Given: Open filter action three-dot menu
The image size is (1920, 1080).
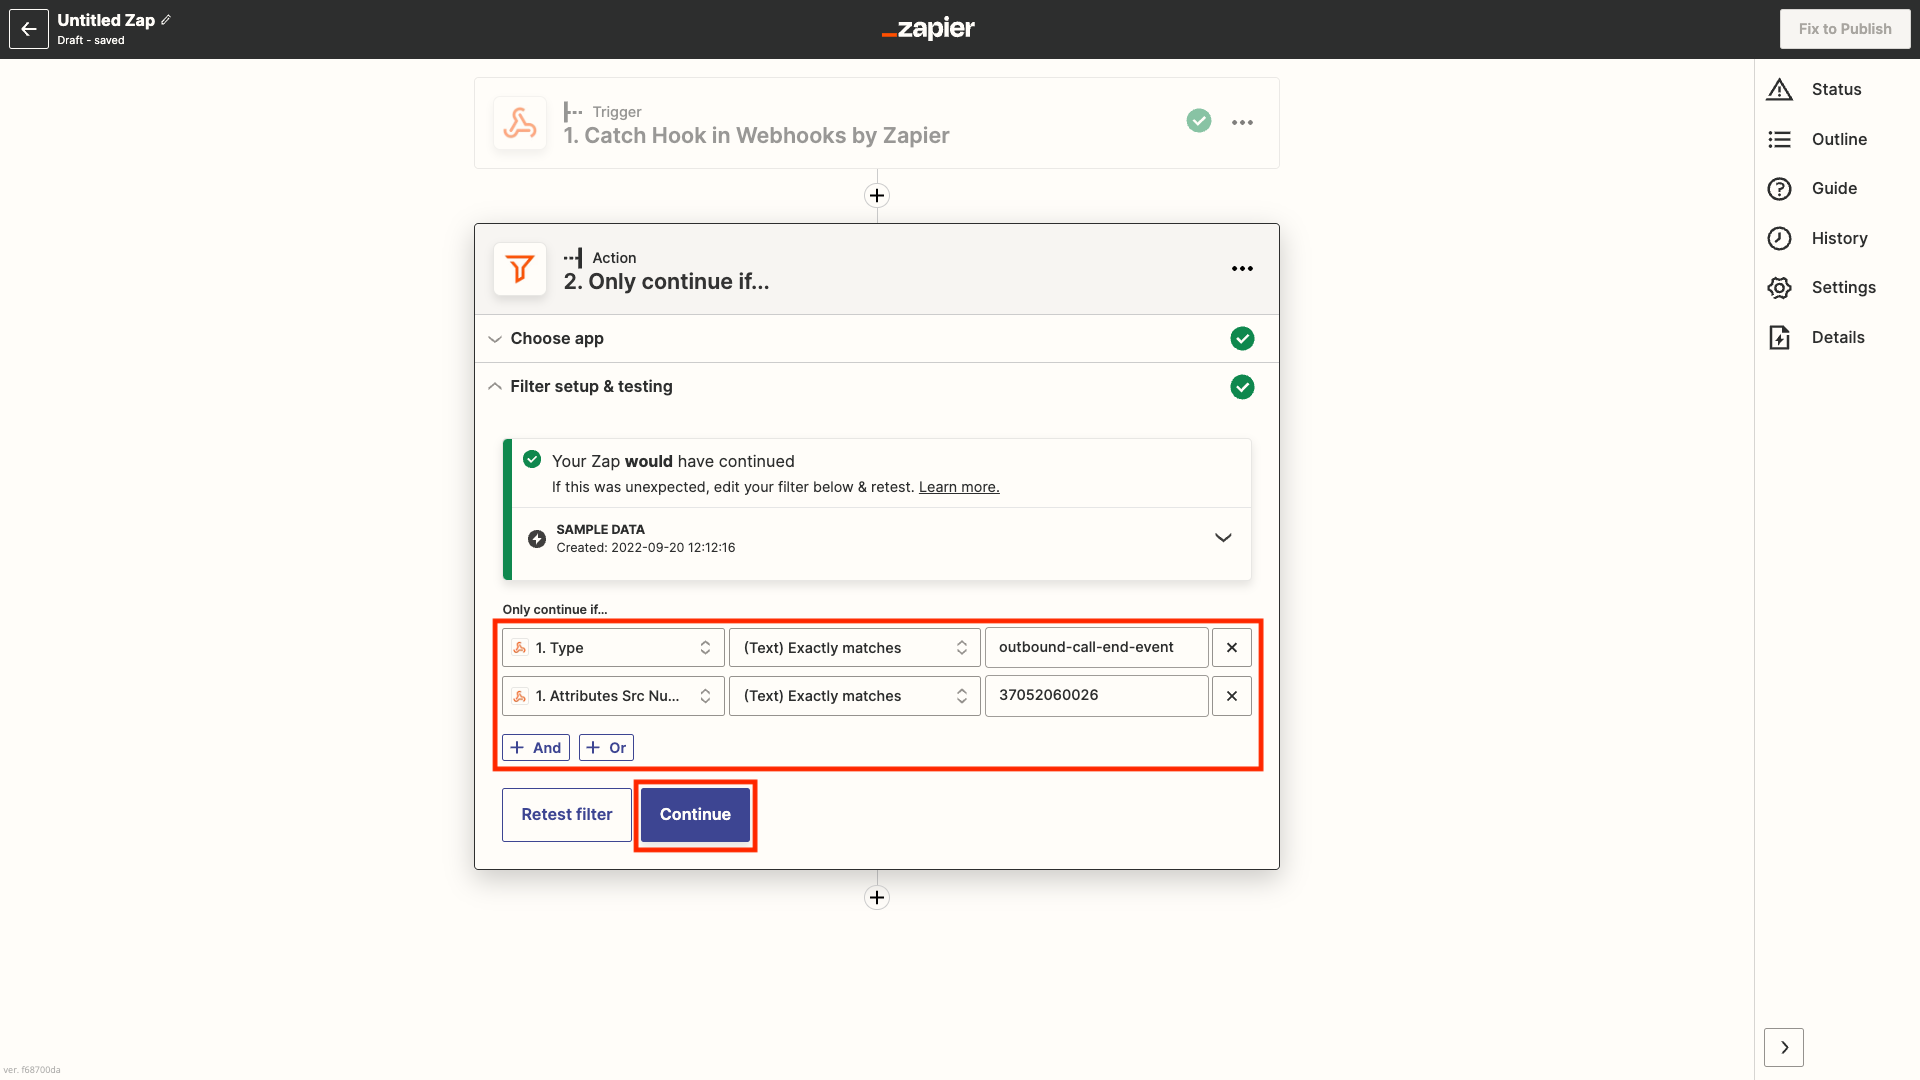Looking at the screenshot, I should coord(1242,268).
